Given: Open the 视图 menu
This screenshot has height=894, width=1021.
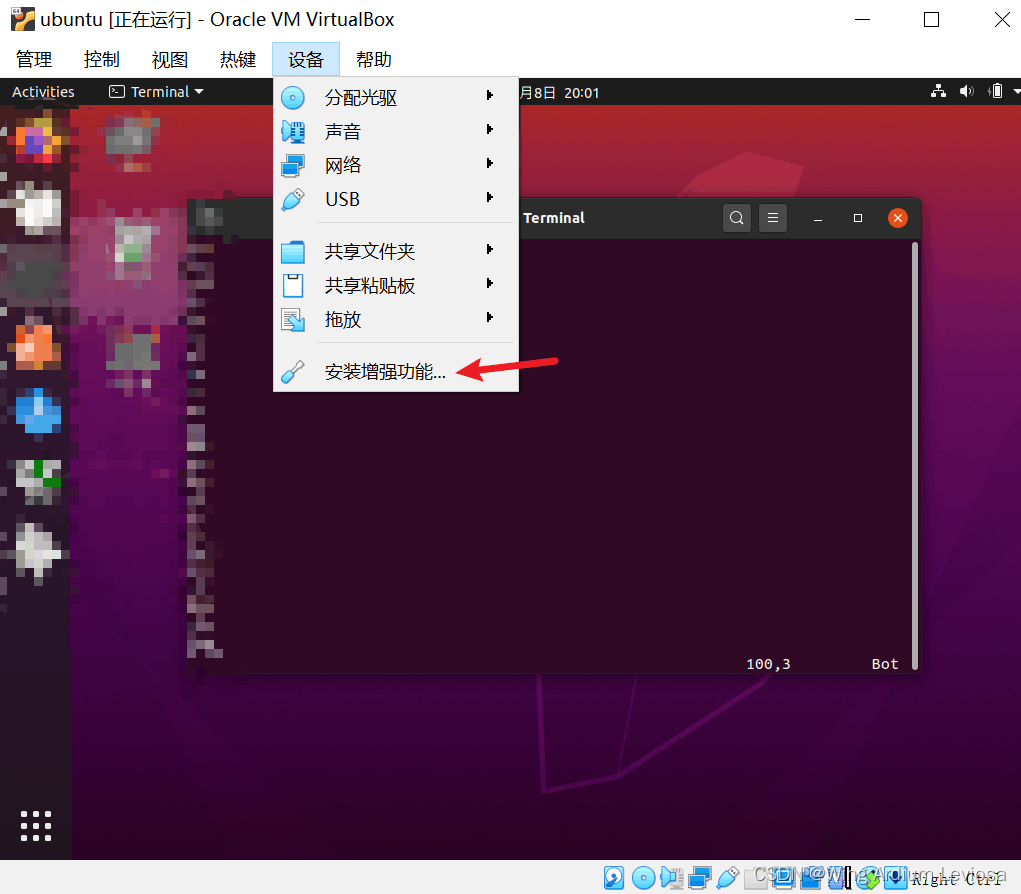Looking at the screenshot, I should 169,60.
